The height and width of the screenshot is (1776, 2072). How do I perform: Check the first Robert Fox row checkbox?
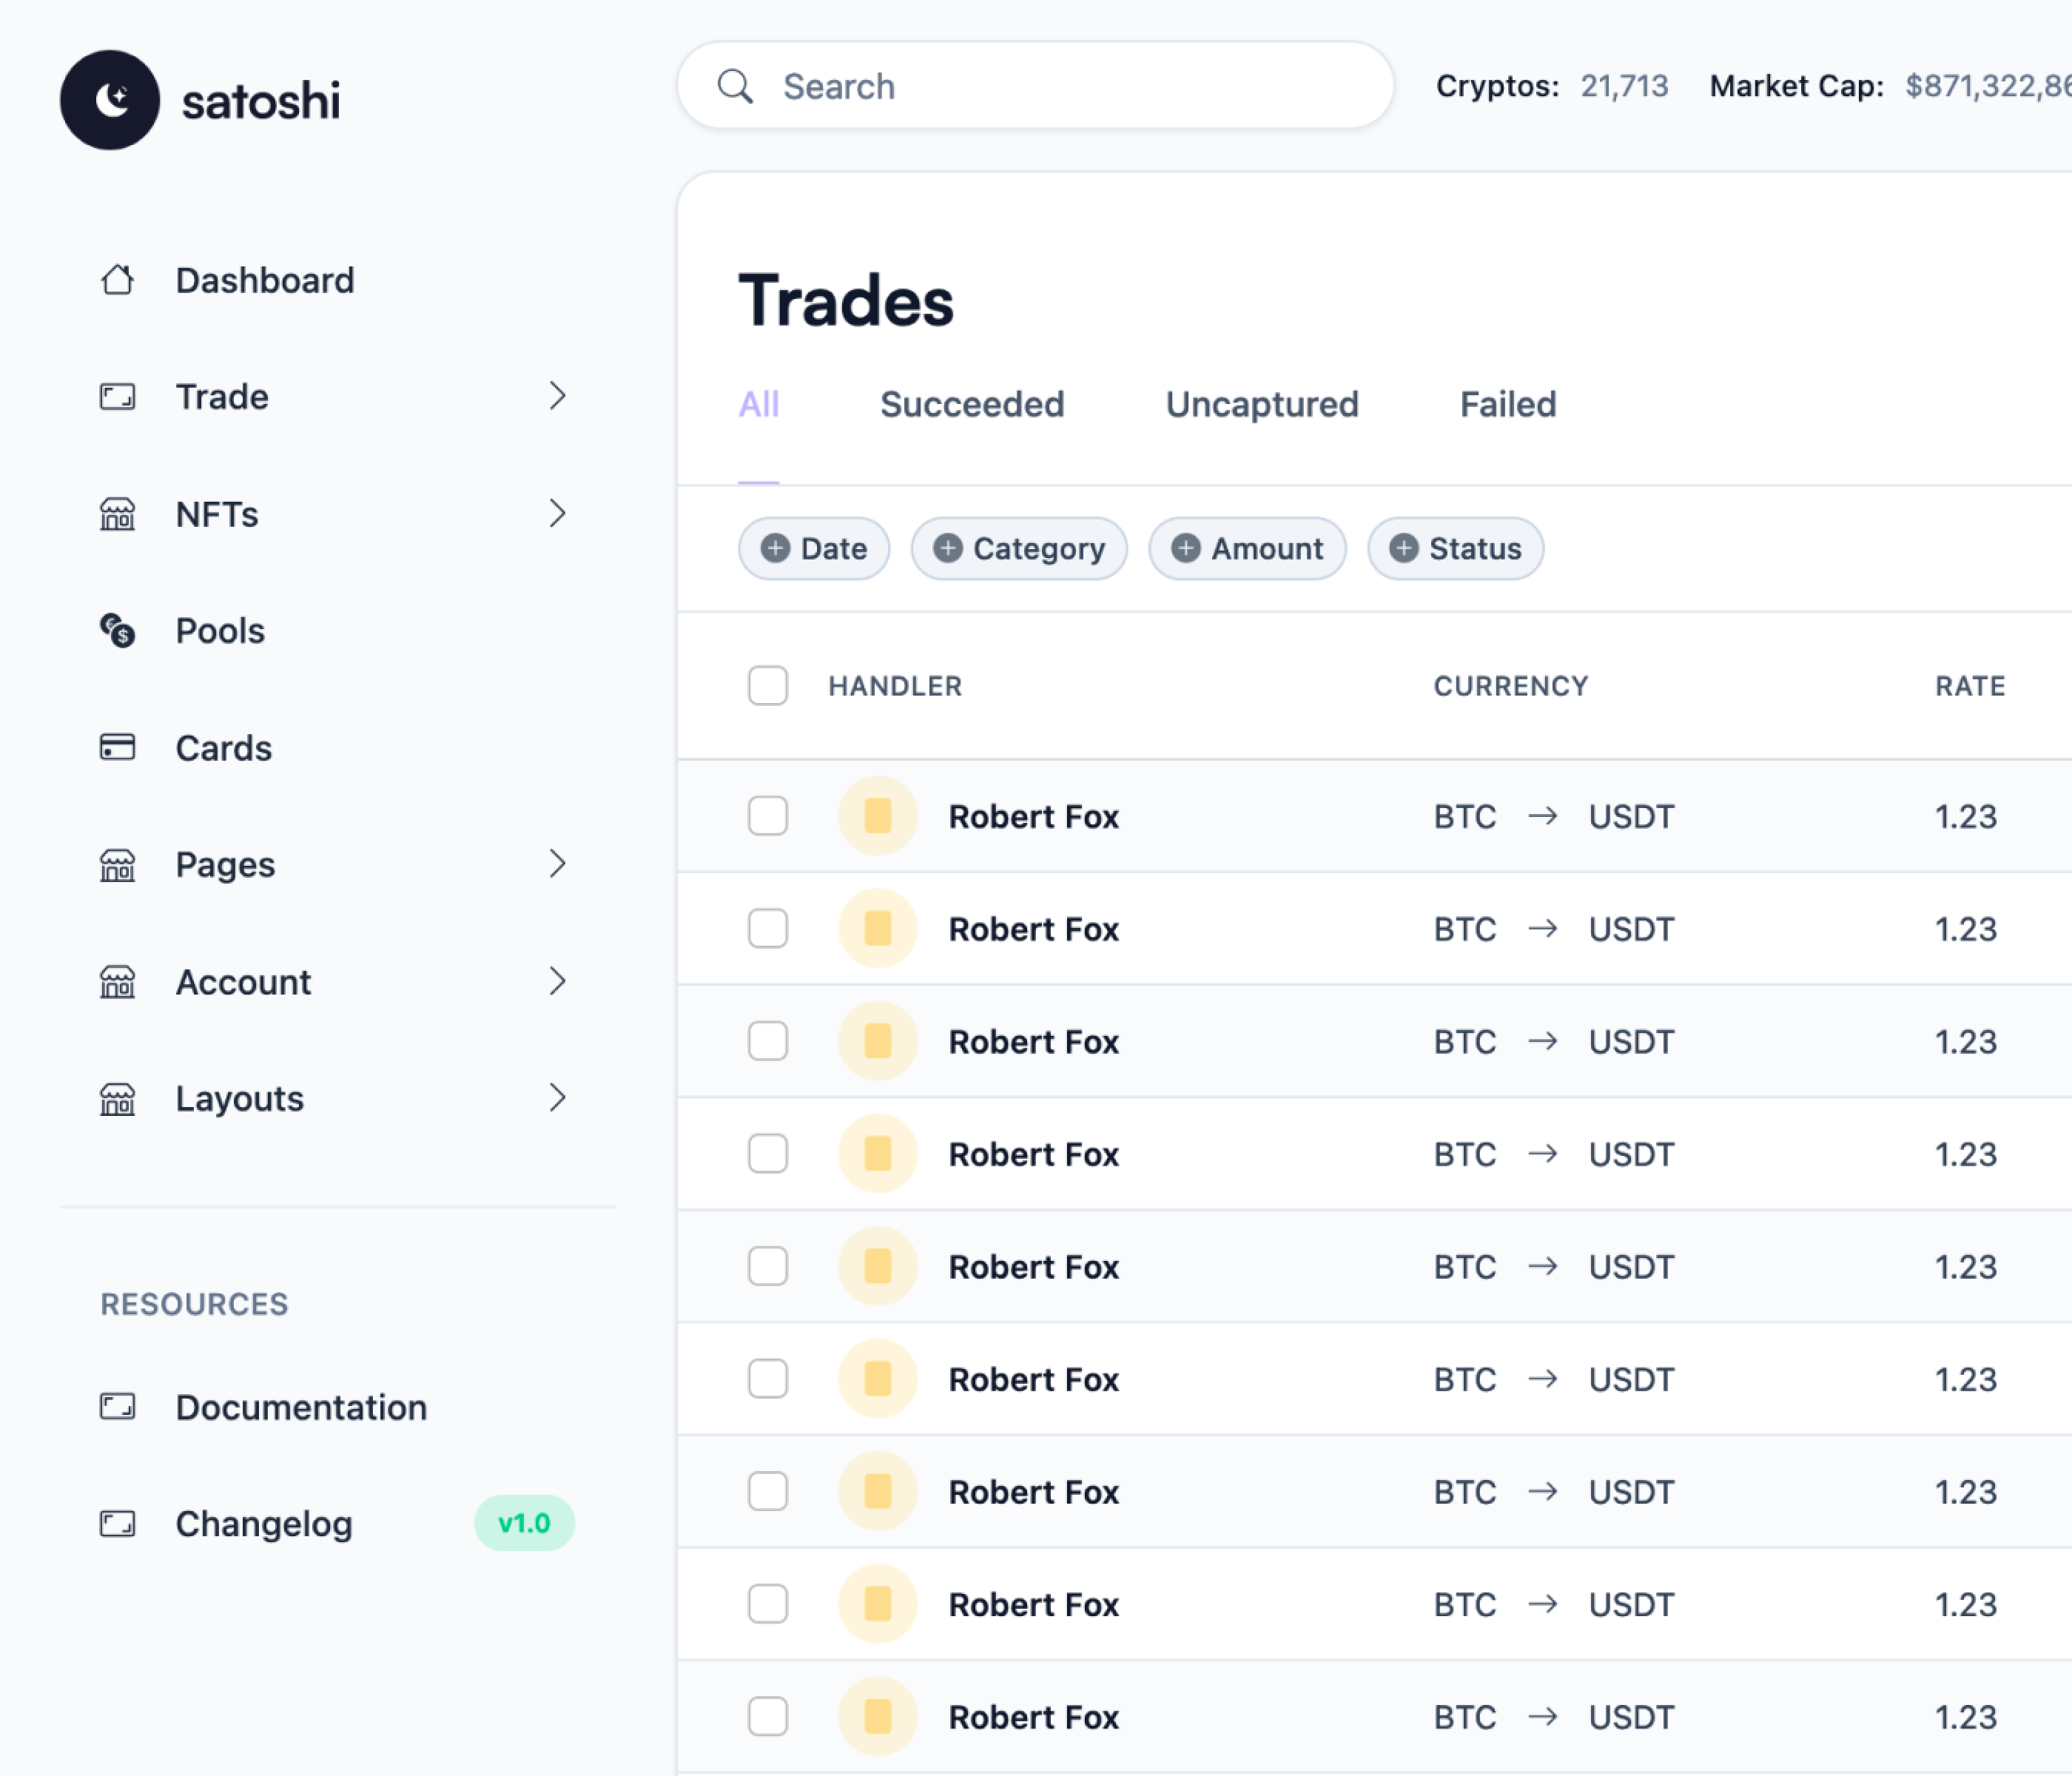(767, 816)
